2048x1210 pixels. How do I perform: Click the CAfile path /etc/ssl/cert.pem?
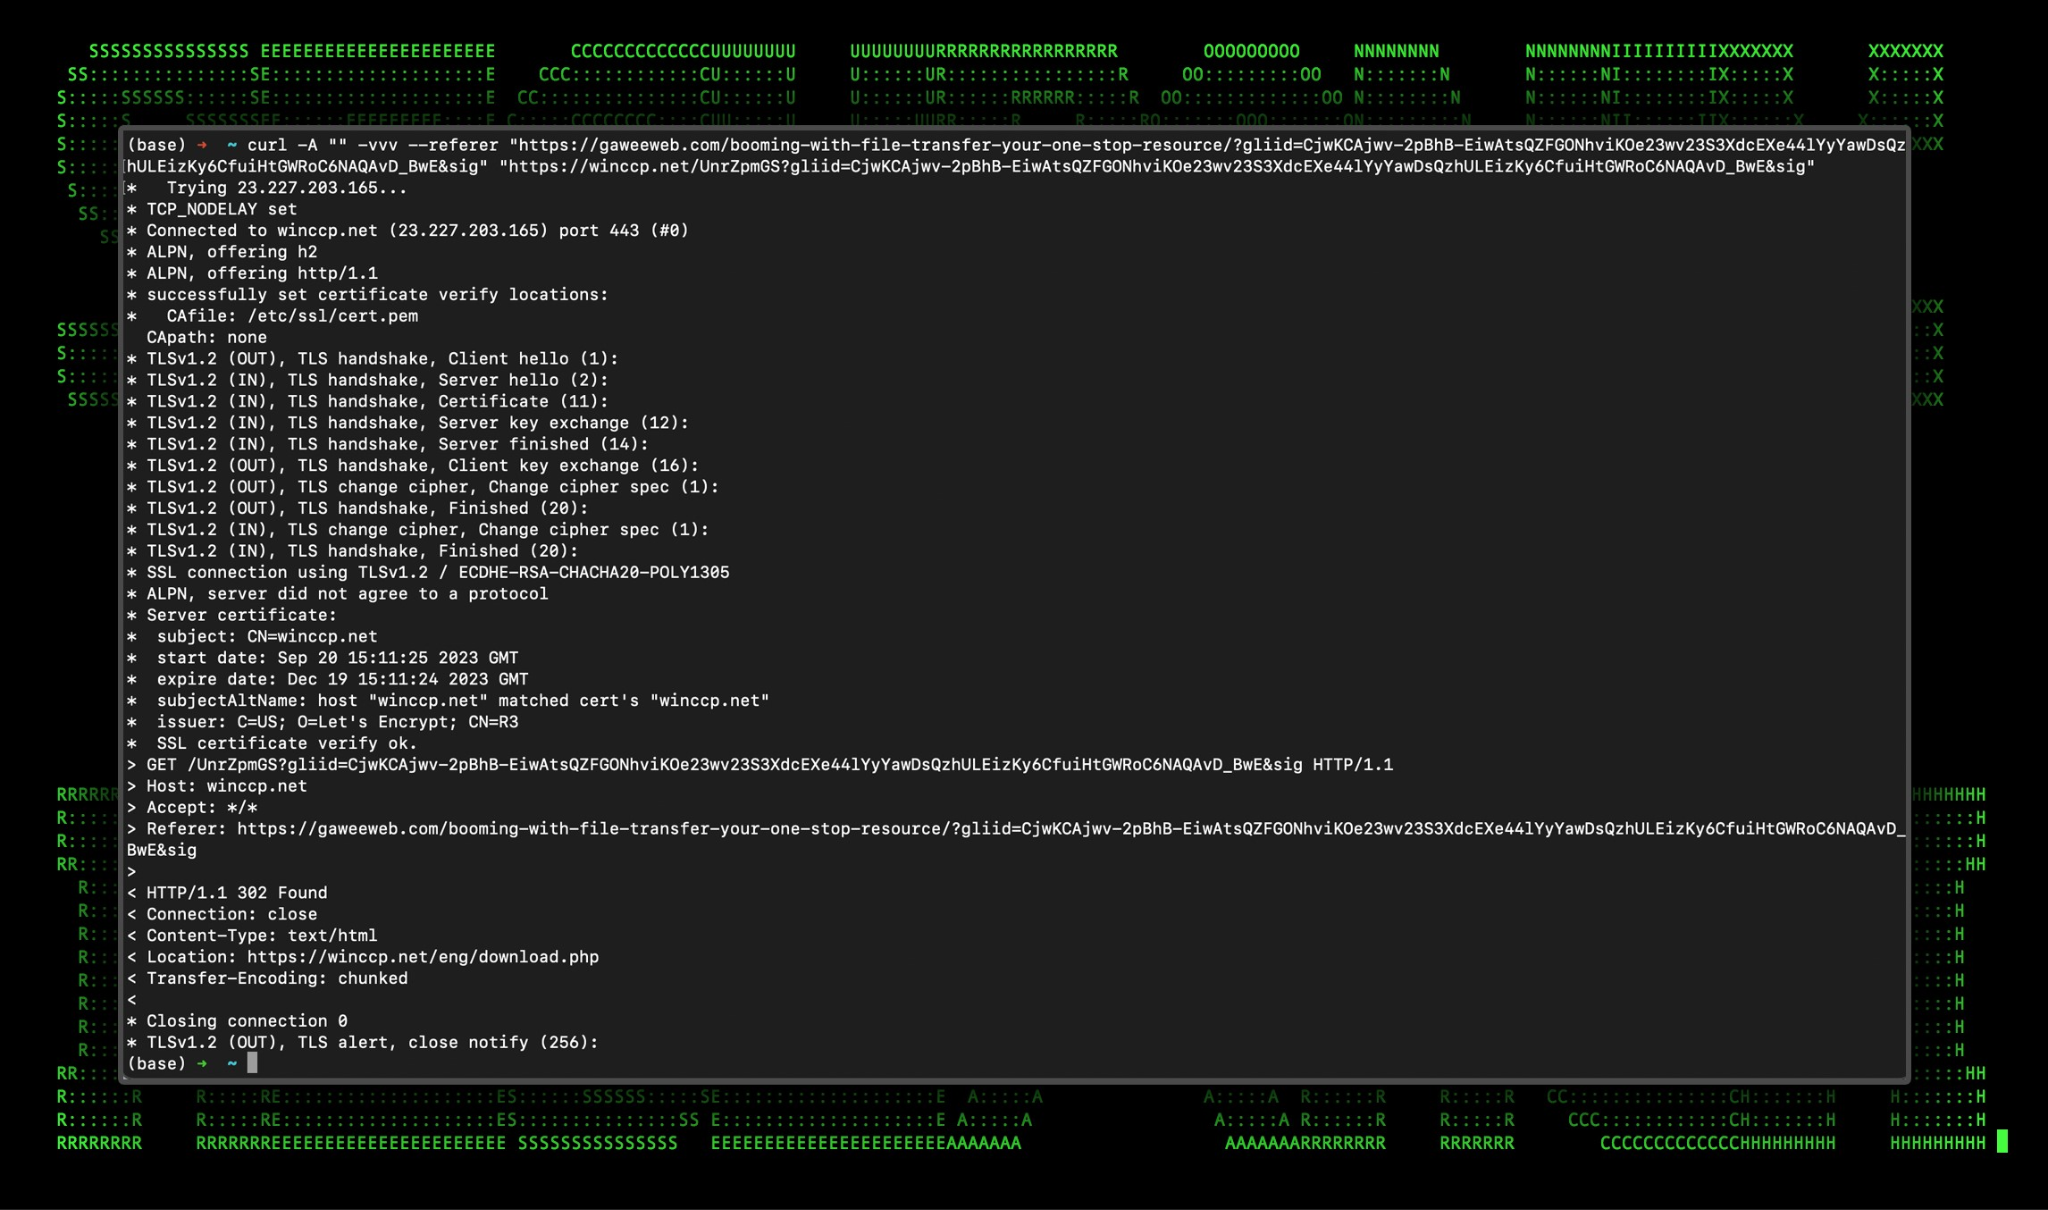click(x=332, y=316)
